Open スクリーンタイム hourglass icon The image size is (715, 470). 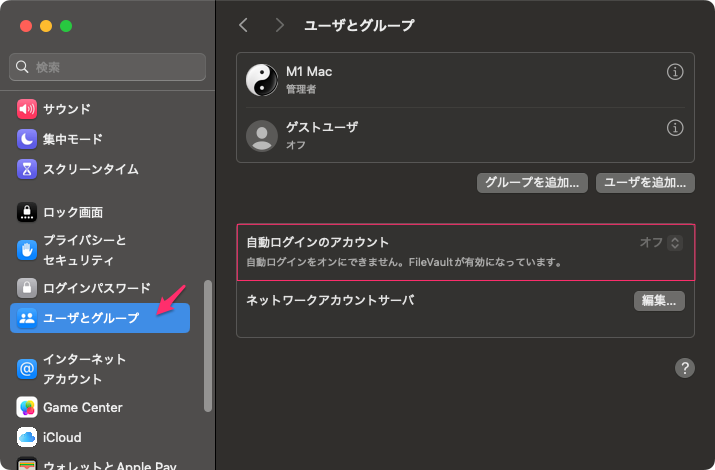[x=27, y=169]
